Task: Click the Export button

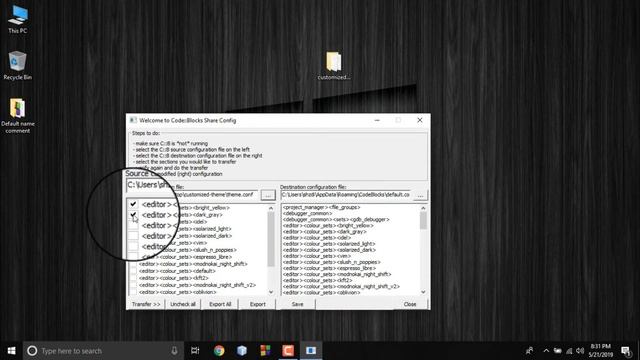Action: click(258, 304)
